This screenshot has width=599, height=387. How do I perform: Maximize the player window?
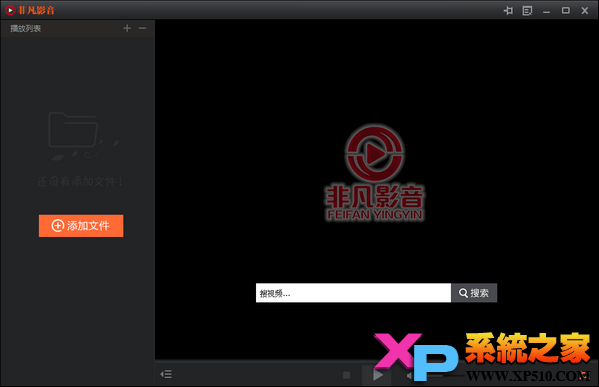pyautogui.click(x=565, y=11)
